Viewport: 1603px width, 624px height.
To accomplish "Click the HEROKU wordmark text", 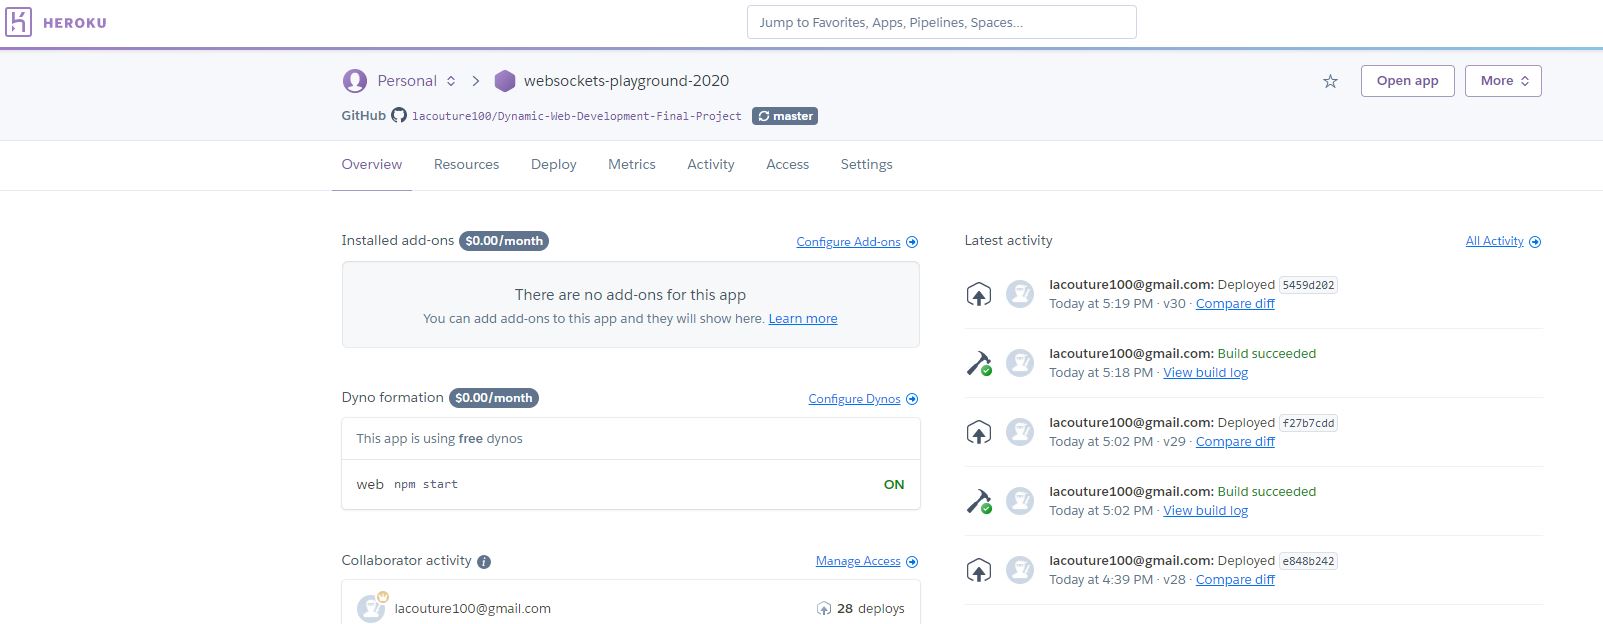I will tap(75, 23).
